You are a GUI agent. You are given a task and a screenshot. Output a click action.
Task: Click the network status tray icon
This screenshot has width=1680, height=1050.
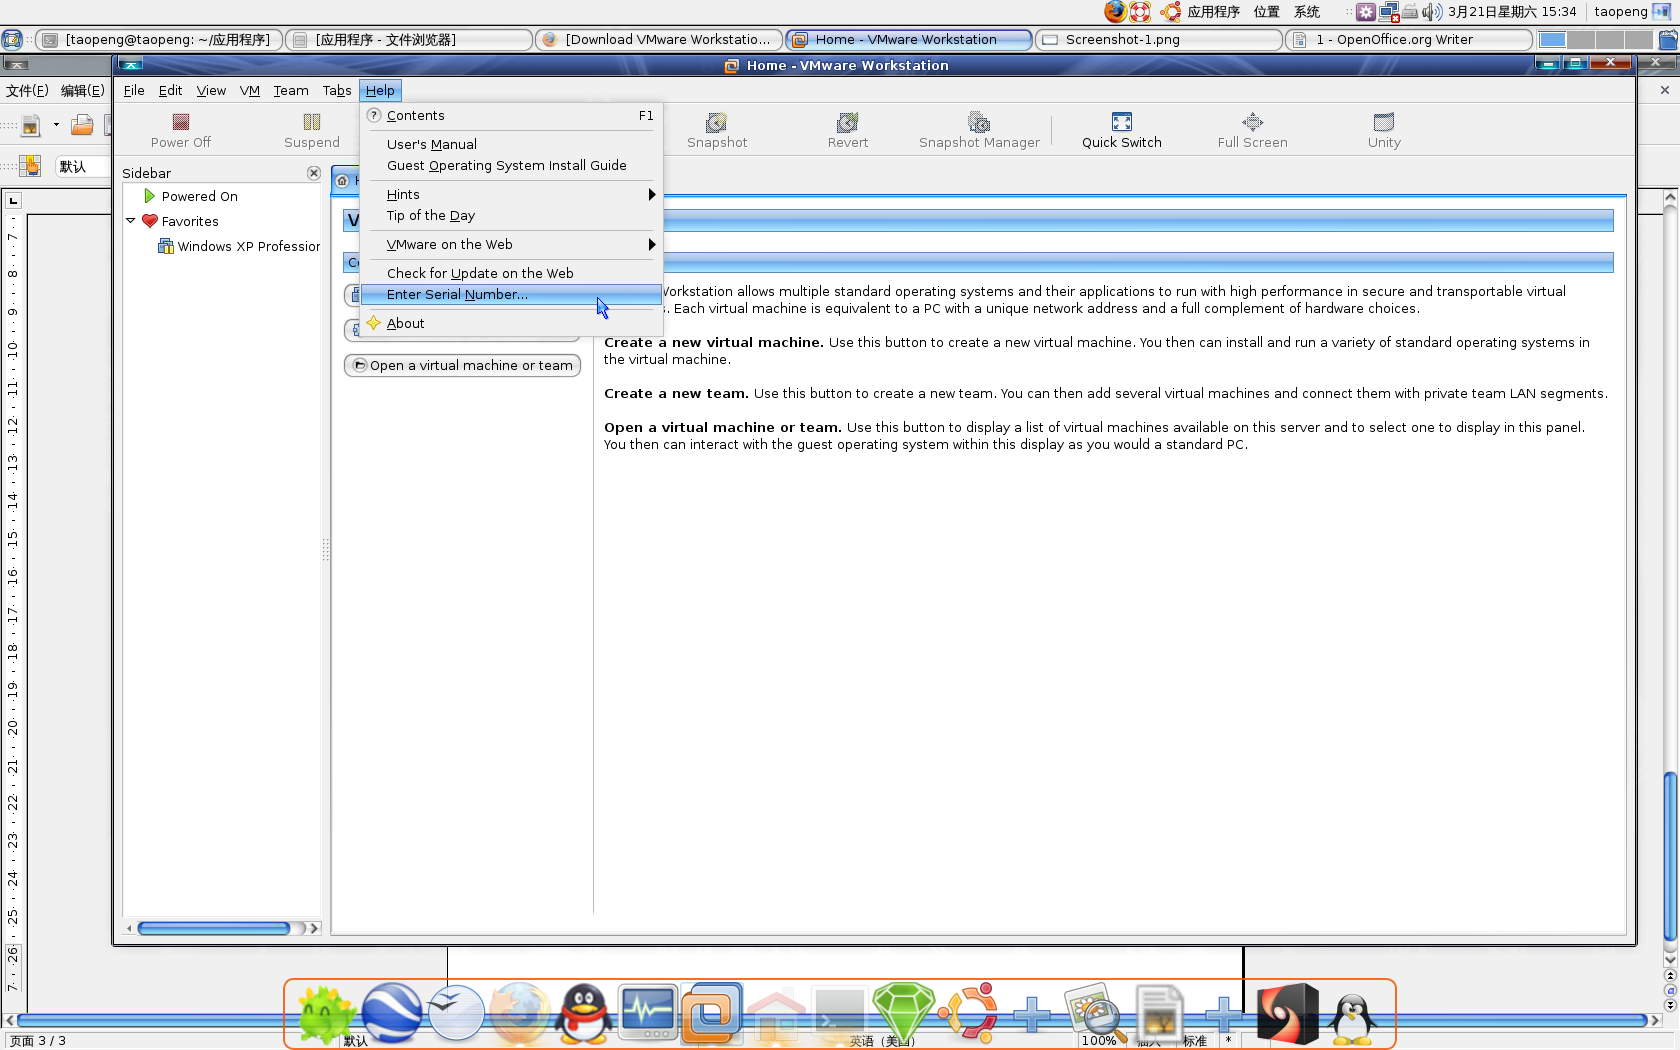tap(1389, 12)
